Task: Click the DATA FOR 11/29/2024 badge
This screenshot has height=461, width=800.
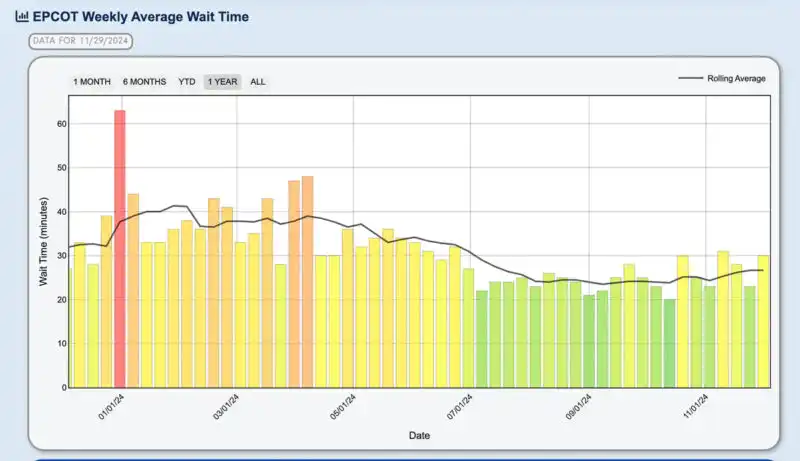Action: (x=81, y=41)
